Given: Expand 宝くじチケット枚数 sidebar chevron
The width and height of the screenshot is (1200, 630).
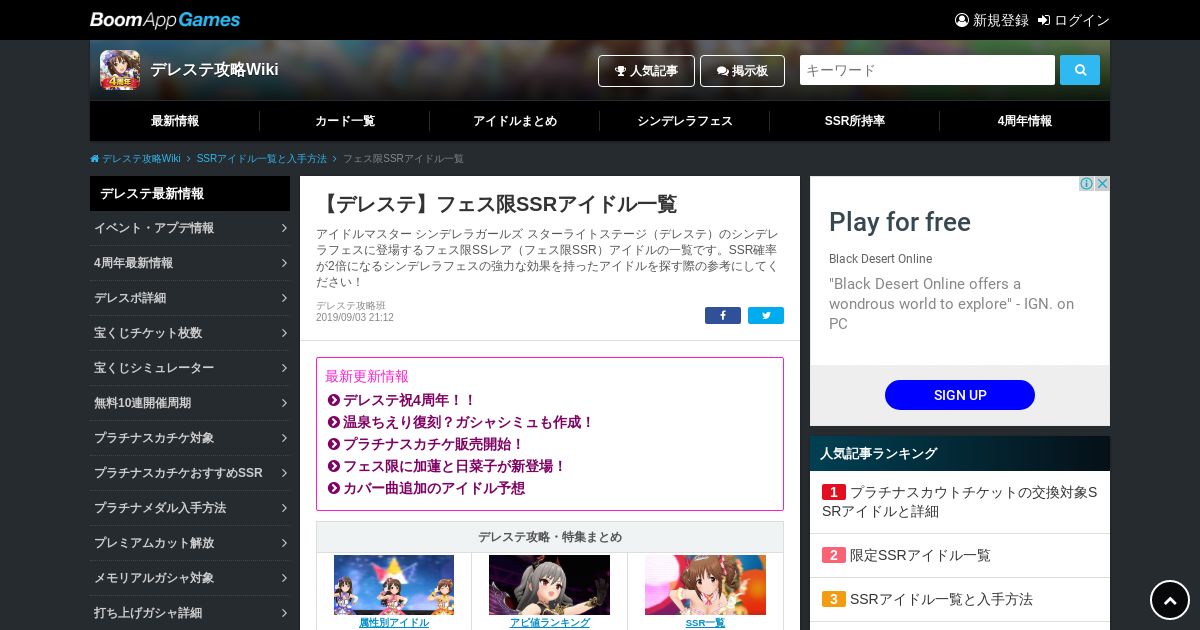Looking at the screenshot, I should 284,333.
